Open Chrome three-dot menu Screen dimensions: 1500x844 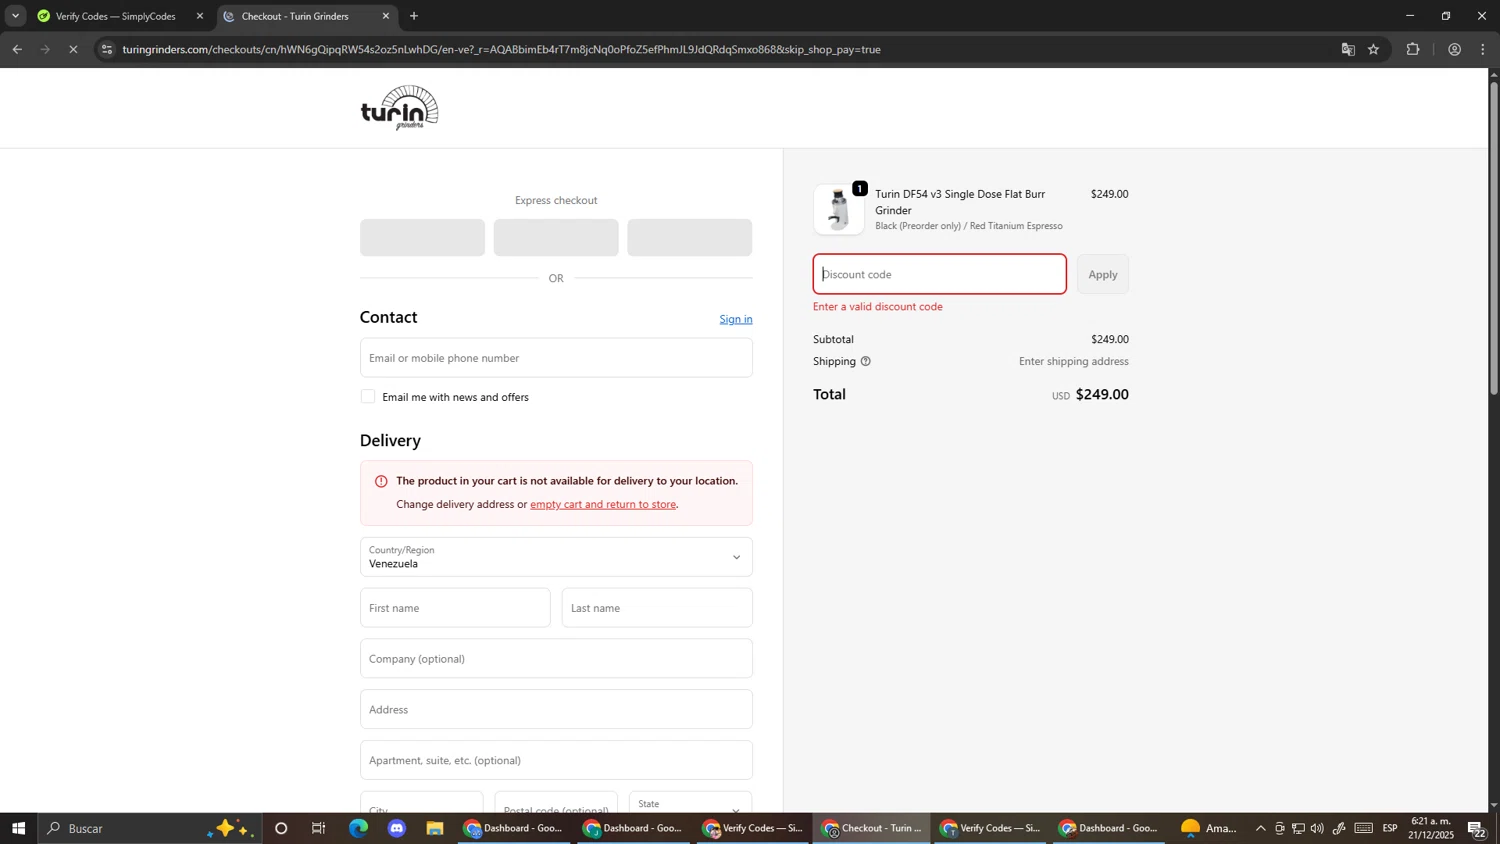[x=1483, y=49]
